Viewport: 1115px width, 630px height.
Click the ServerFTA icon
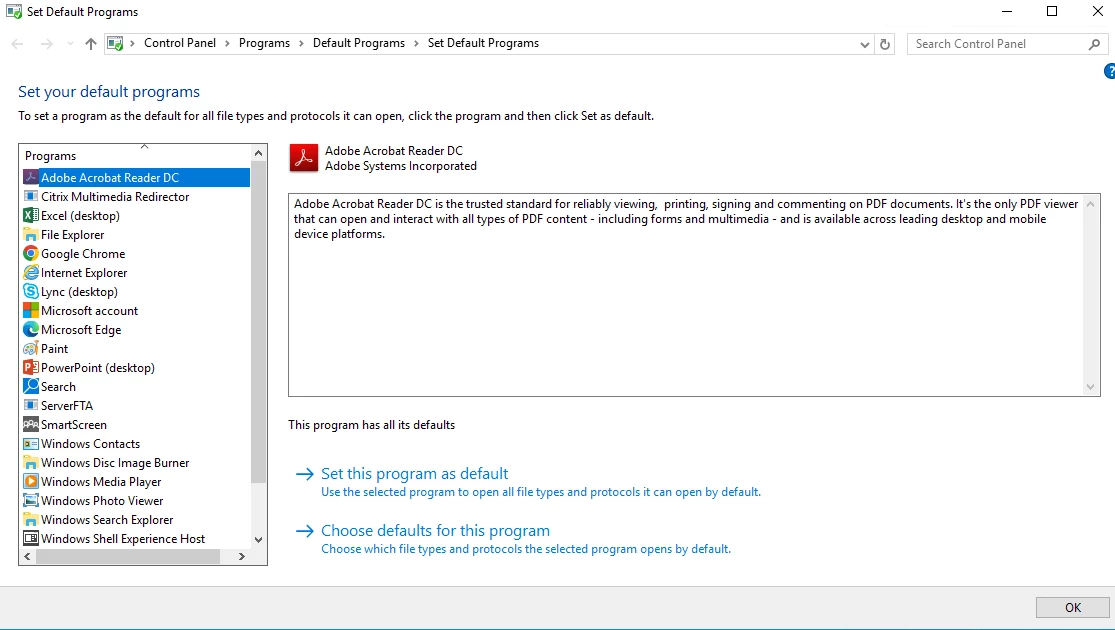tap(31, 405)
